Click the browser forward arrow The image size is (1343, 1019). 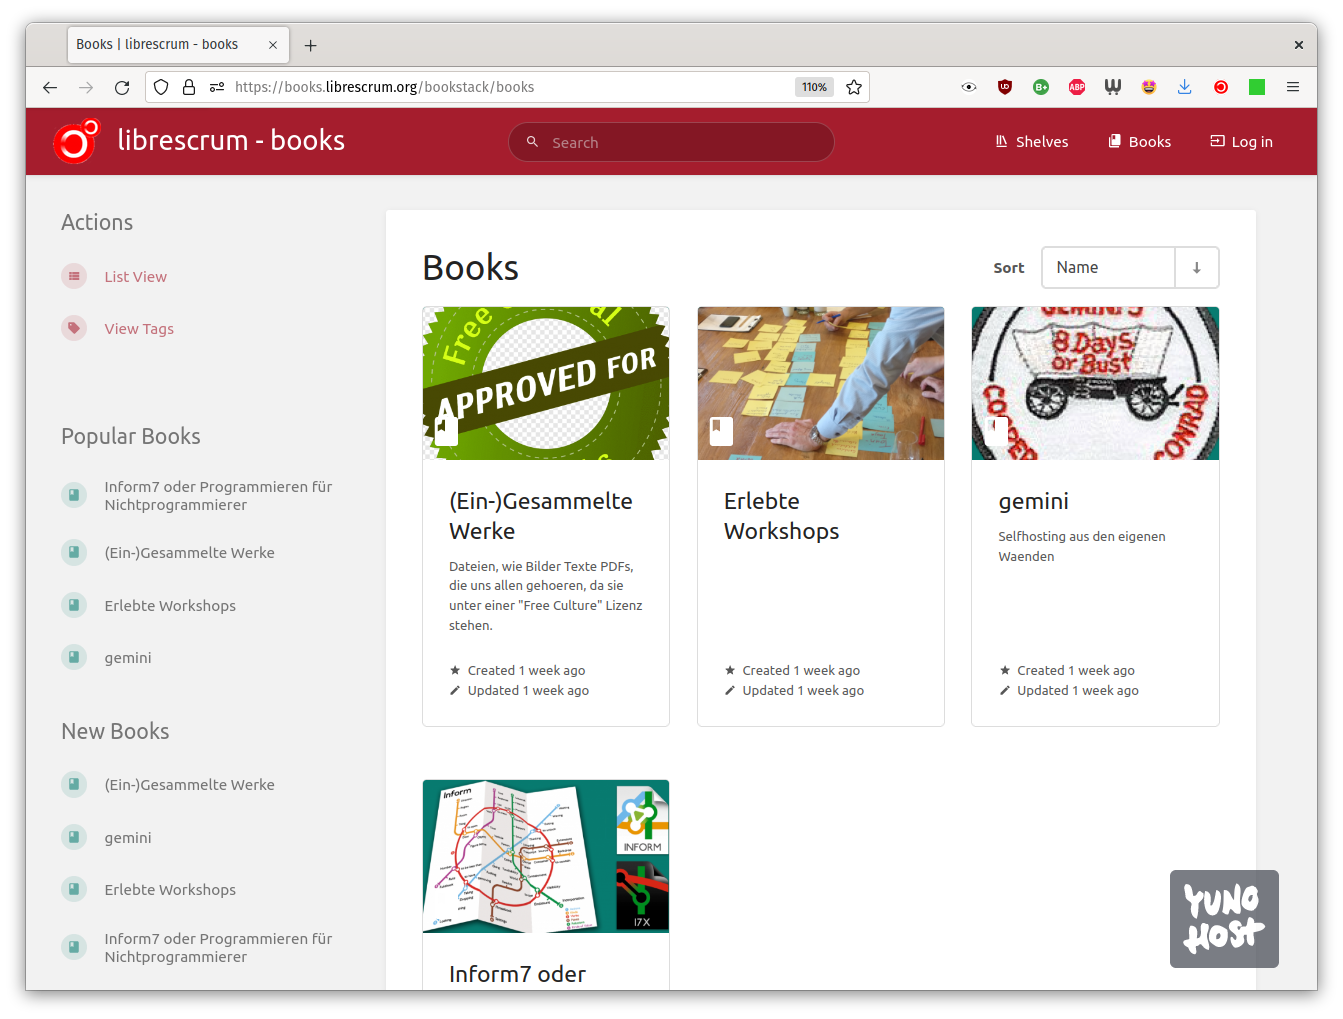[x=86, y=87]
